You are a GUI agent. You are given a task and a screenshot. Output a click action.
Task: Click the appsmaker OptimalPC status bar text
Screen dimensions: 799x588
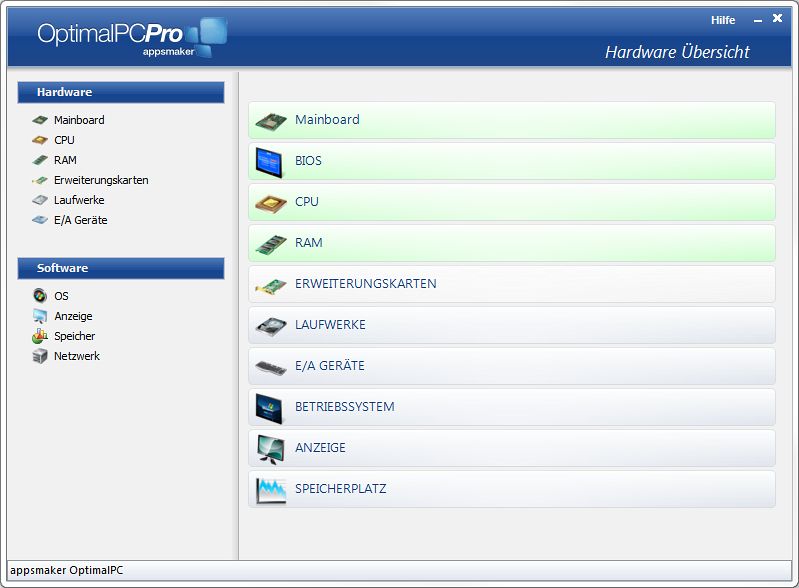[x=67, y=570]
